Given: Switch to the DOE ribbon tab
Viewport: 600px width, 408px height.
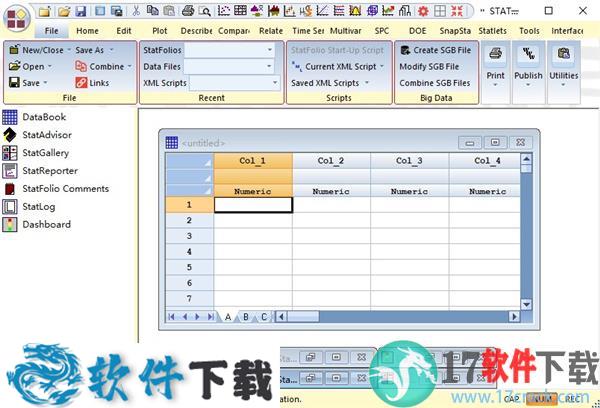Looking at the screenshot, I should [x=417, y=31].
